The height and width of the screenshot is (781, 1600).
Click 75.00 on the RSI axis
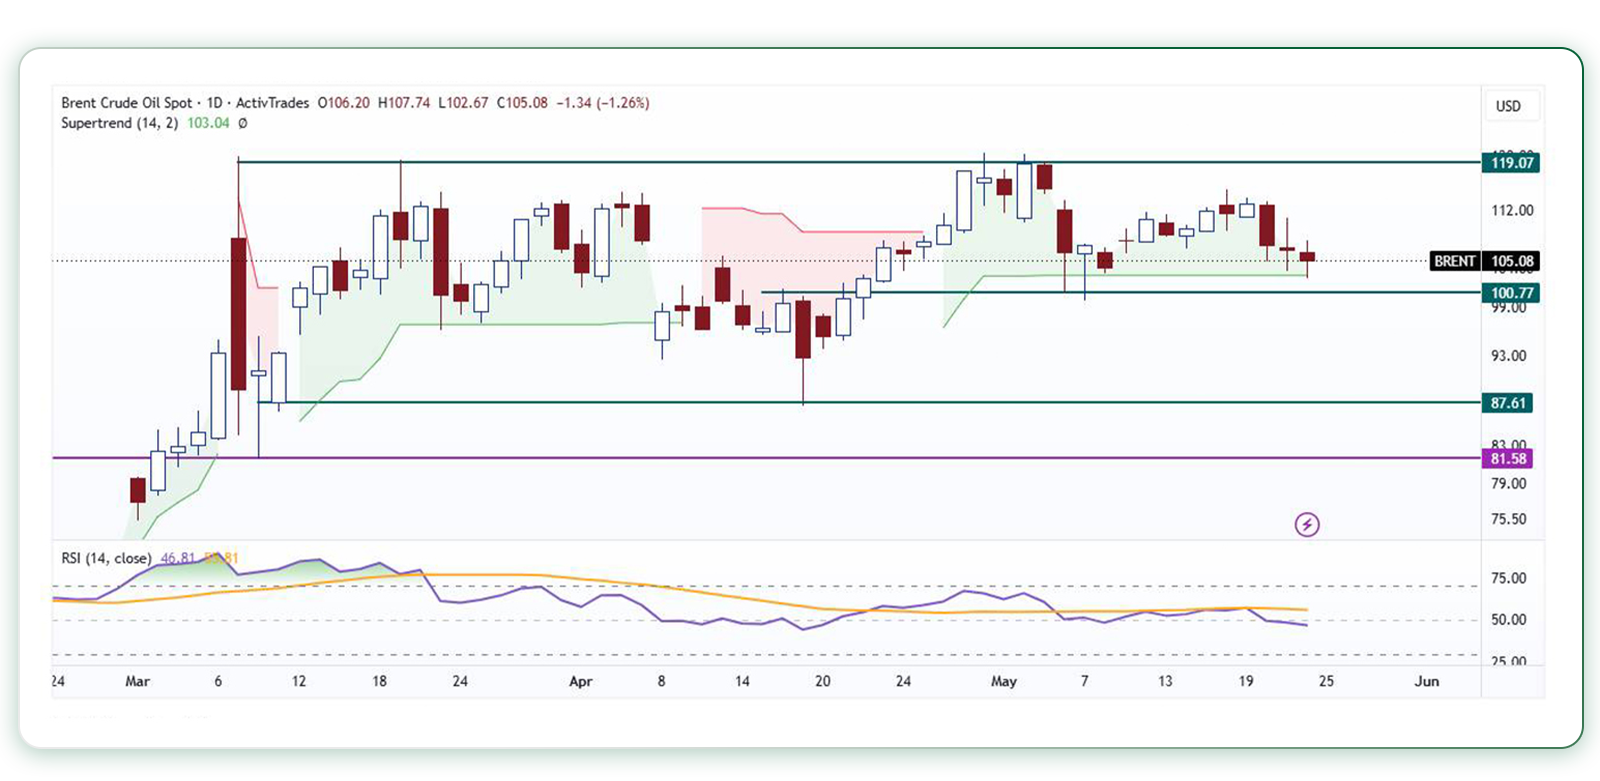1509,578
